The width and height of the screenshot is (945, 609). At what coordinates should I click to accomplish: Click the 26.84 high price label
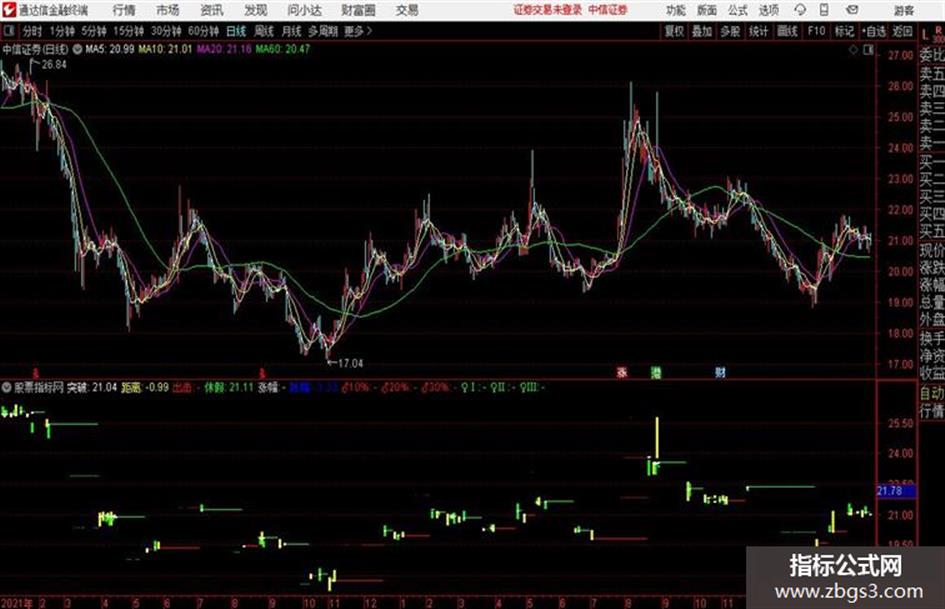coord(54,65)
